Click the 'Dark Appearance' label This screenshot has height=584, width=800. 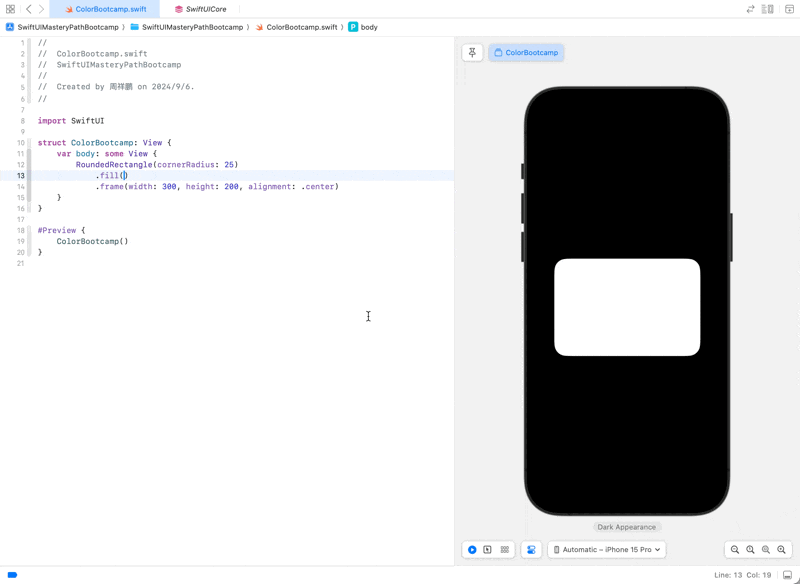627,527
